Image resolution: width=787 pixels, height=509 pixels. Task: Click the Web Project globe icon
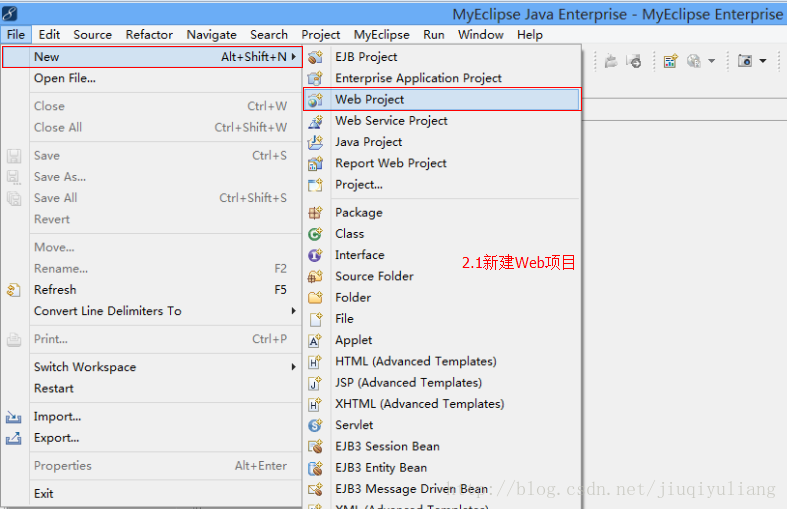click(315, 99)
